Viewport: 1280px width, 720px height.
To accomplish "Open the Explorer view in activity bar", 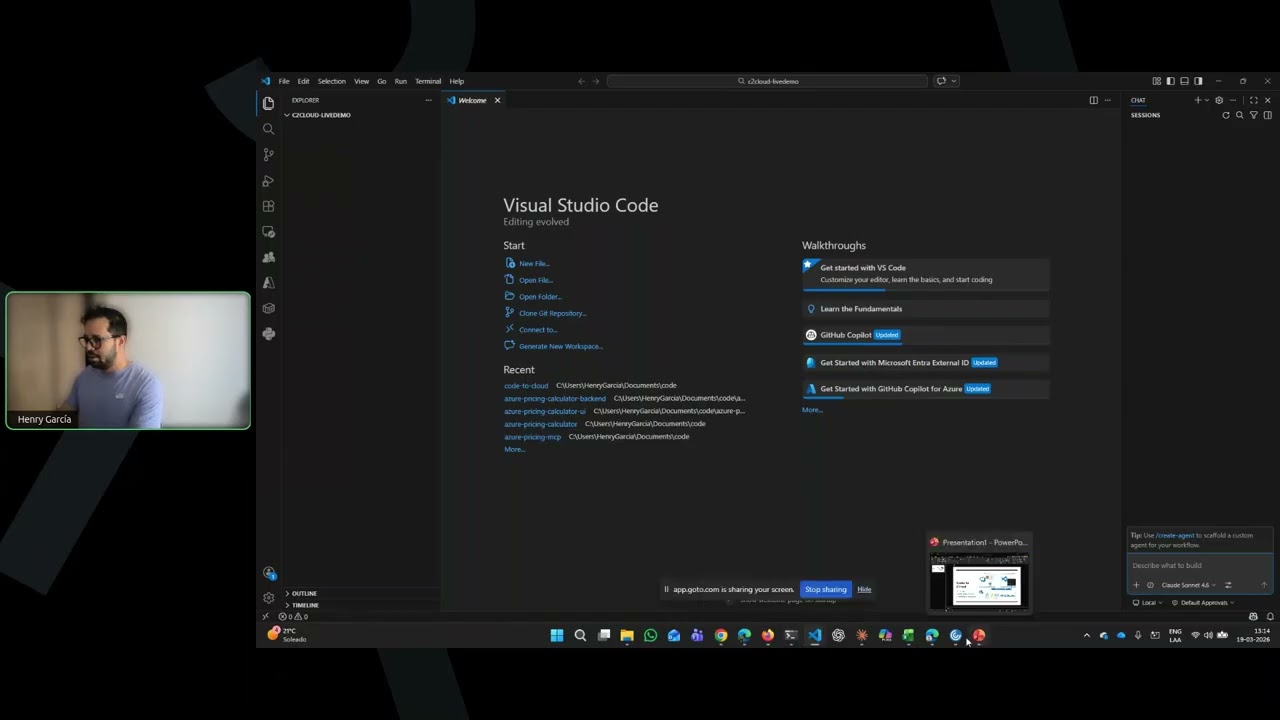I will pyautogui.click(x=268, y=103).
